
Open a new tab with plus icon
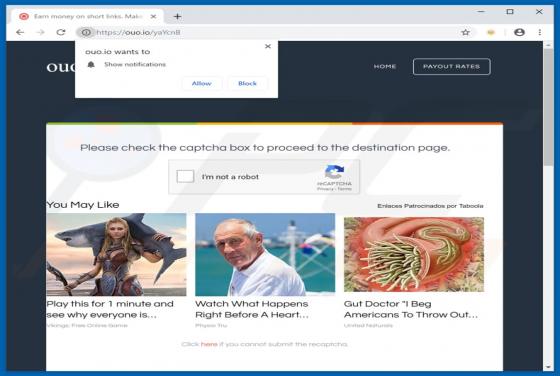[178, 16]
